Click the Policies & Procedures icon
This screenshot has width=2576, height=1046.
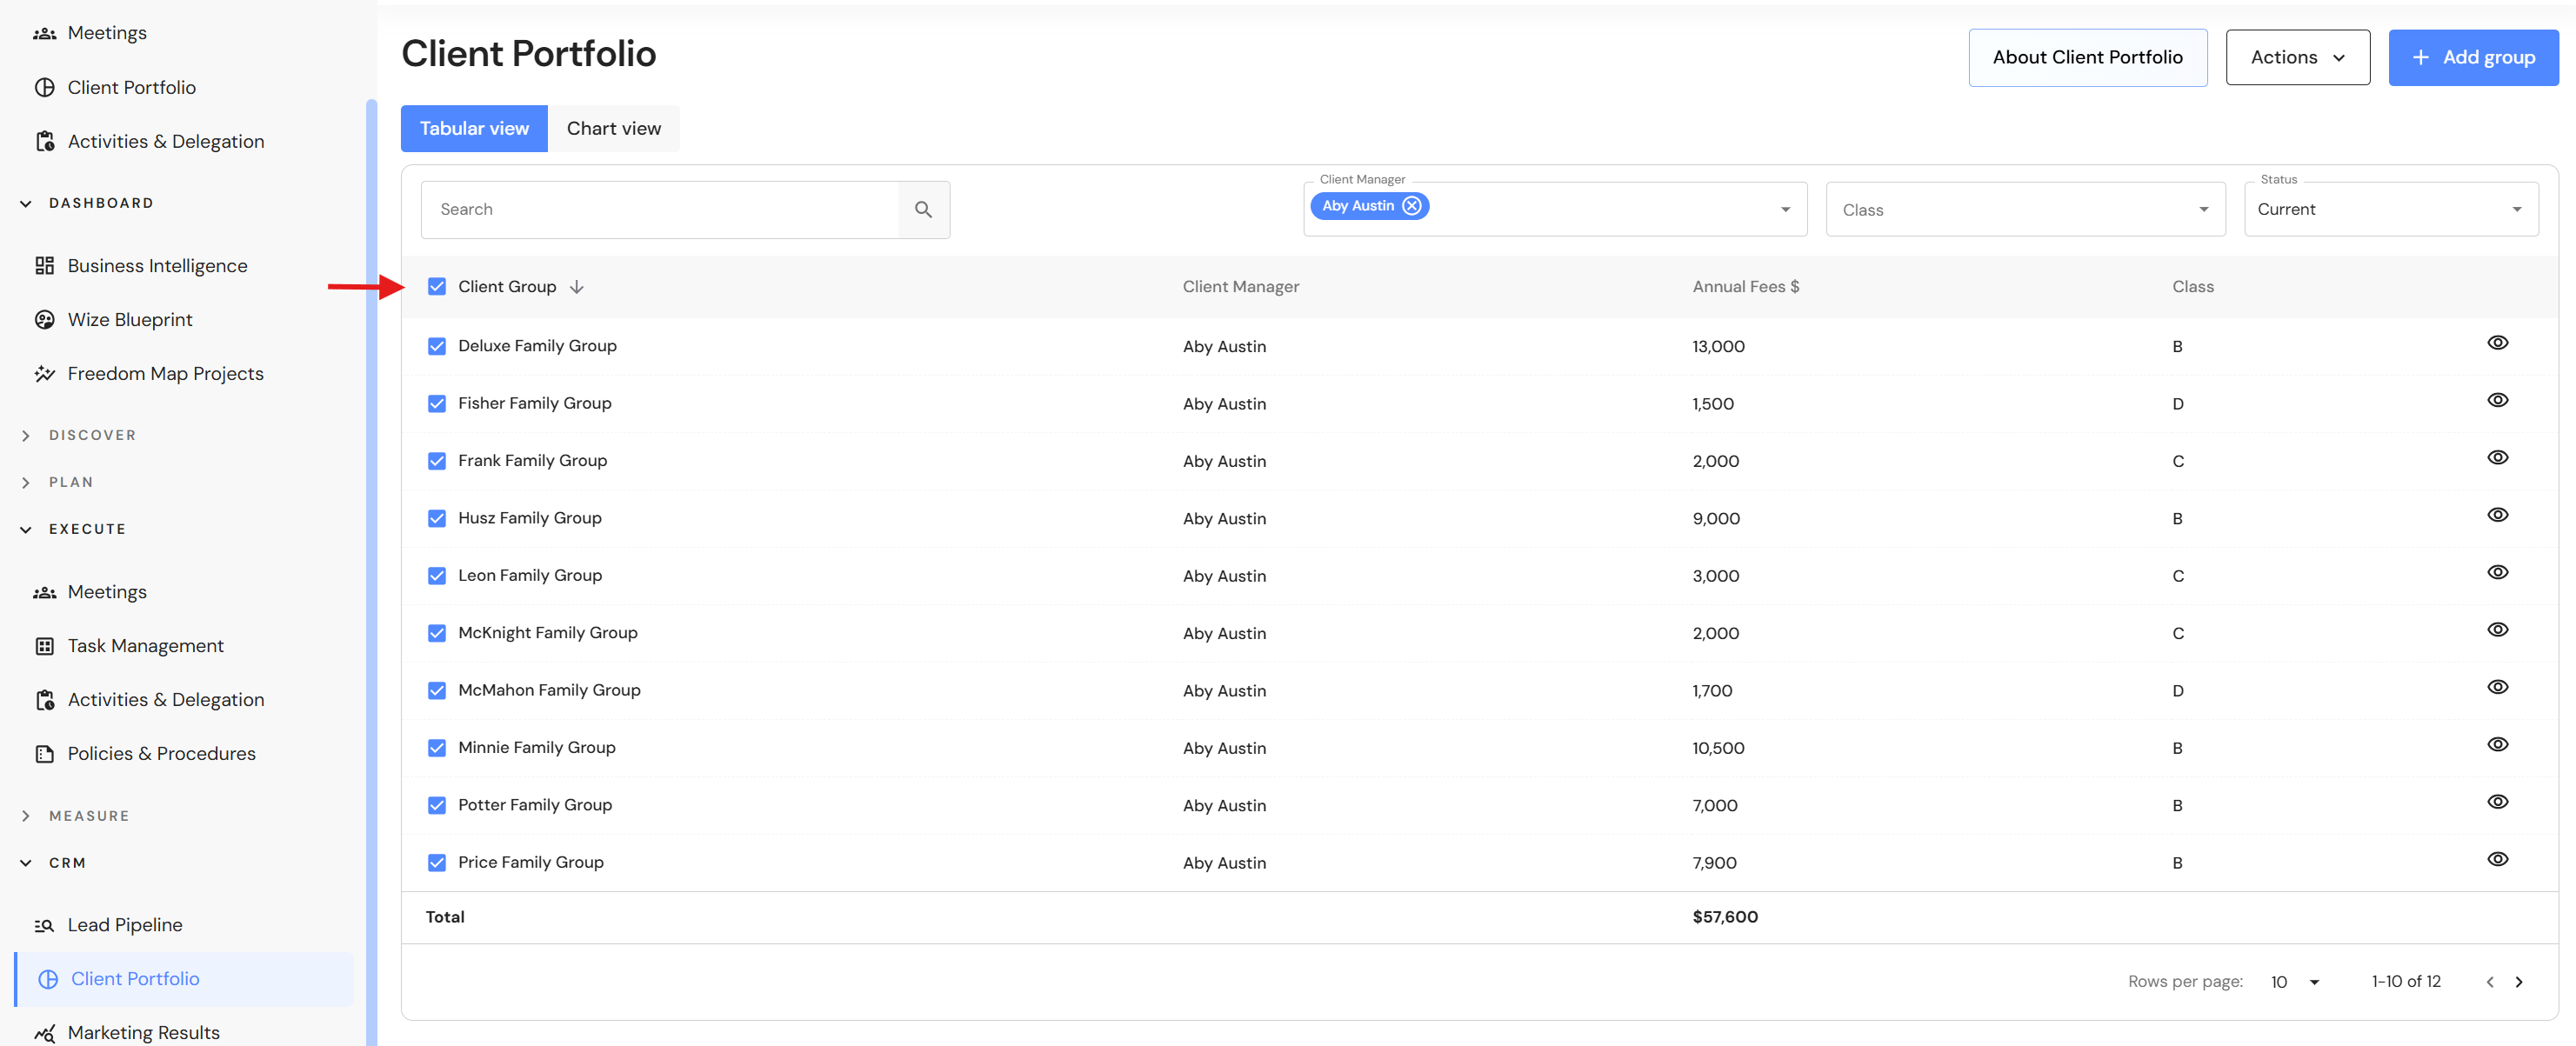(x=44, y=753)
